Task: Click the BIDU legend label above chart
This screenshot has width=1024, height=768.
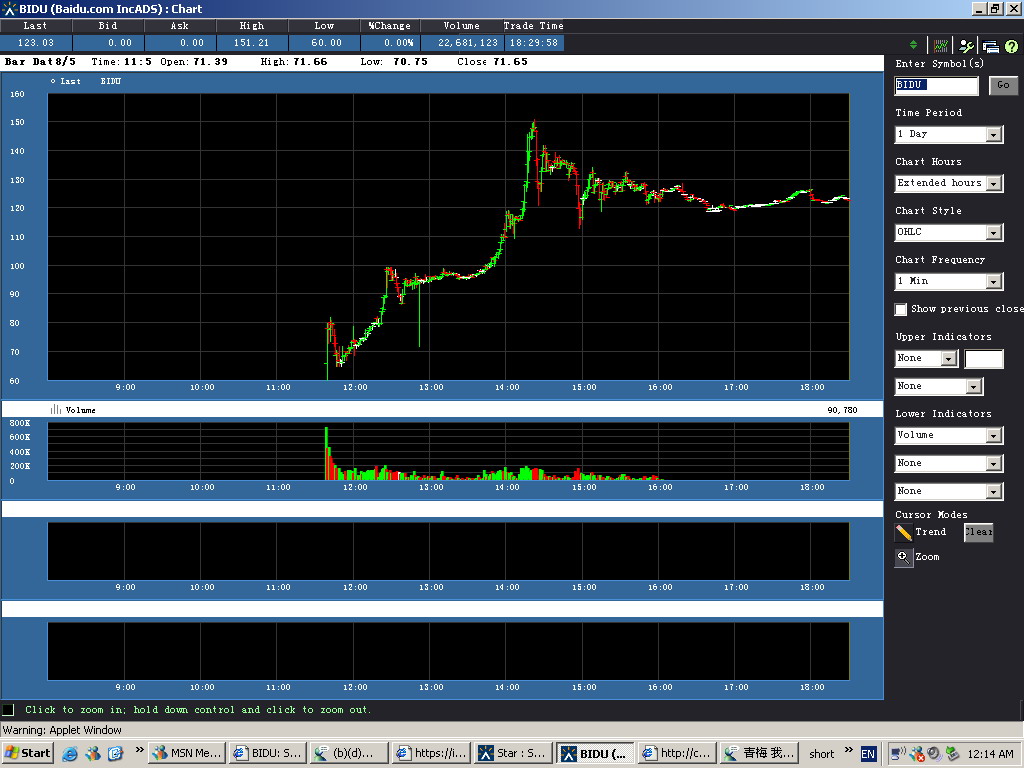Action: (x=110, y=81)
